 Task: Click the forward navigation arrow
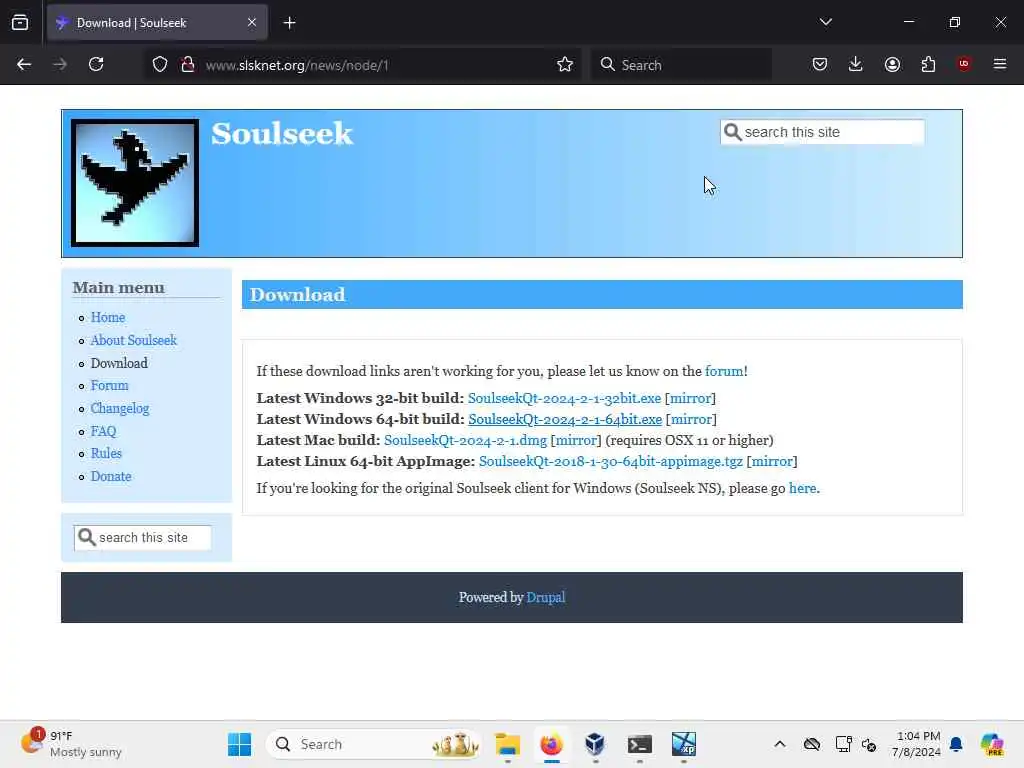pos(59,64)
